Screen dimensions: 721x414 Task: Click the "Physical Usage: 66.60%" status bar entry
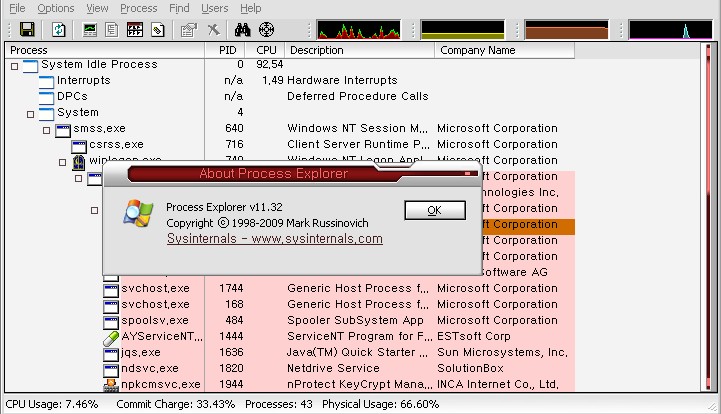[x=380, y=404]
